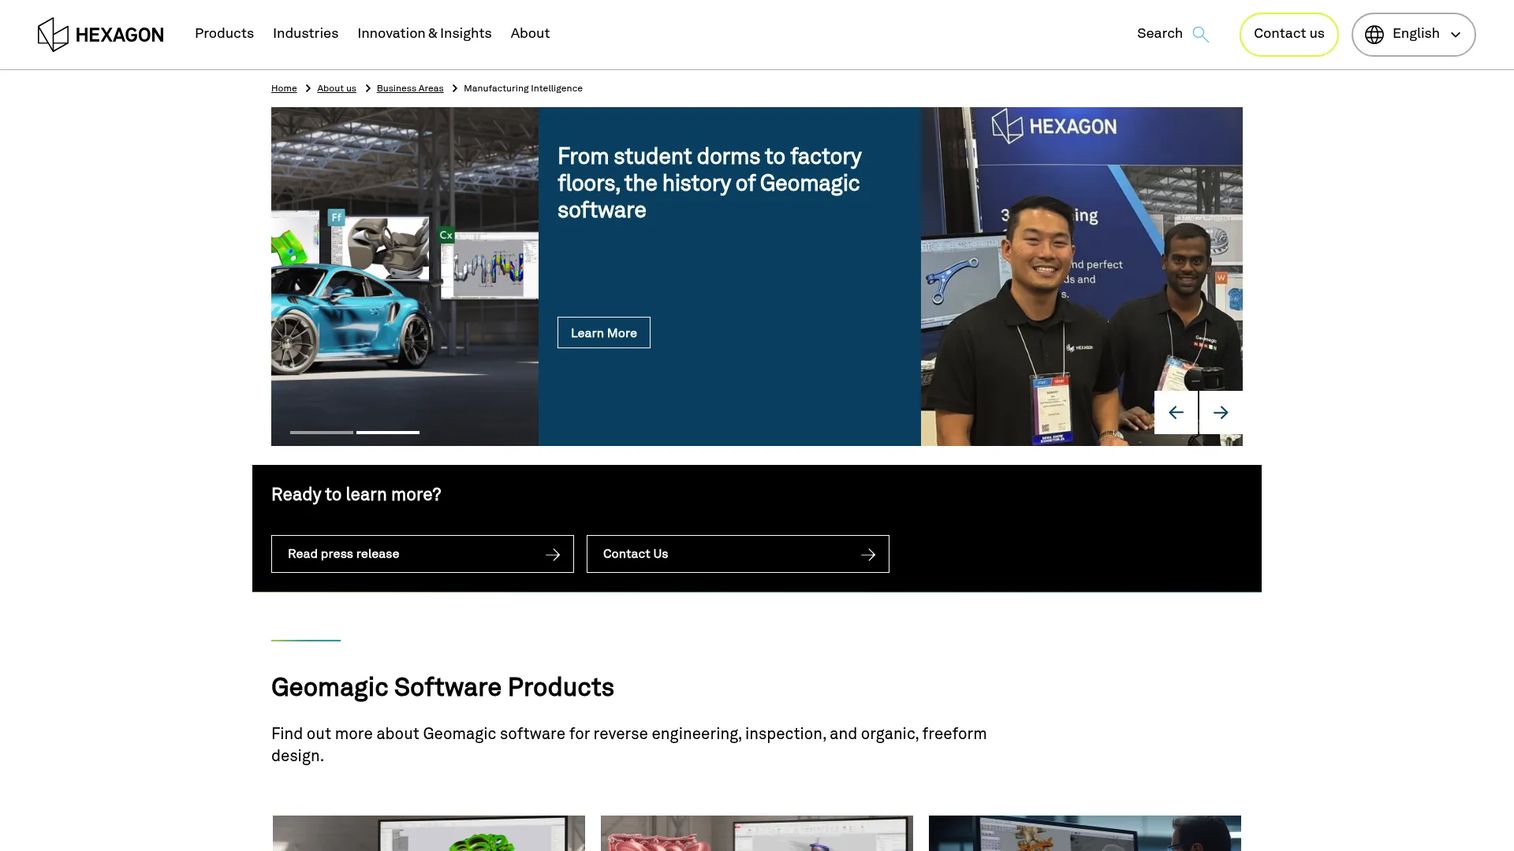Go to previous carousel slide arrow
The width and height of the screenshot is (1514, 851).
pos(1176,412)
